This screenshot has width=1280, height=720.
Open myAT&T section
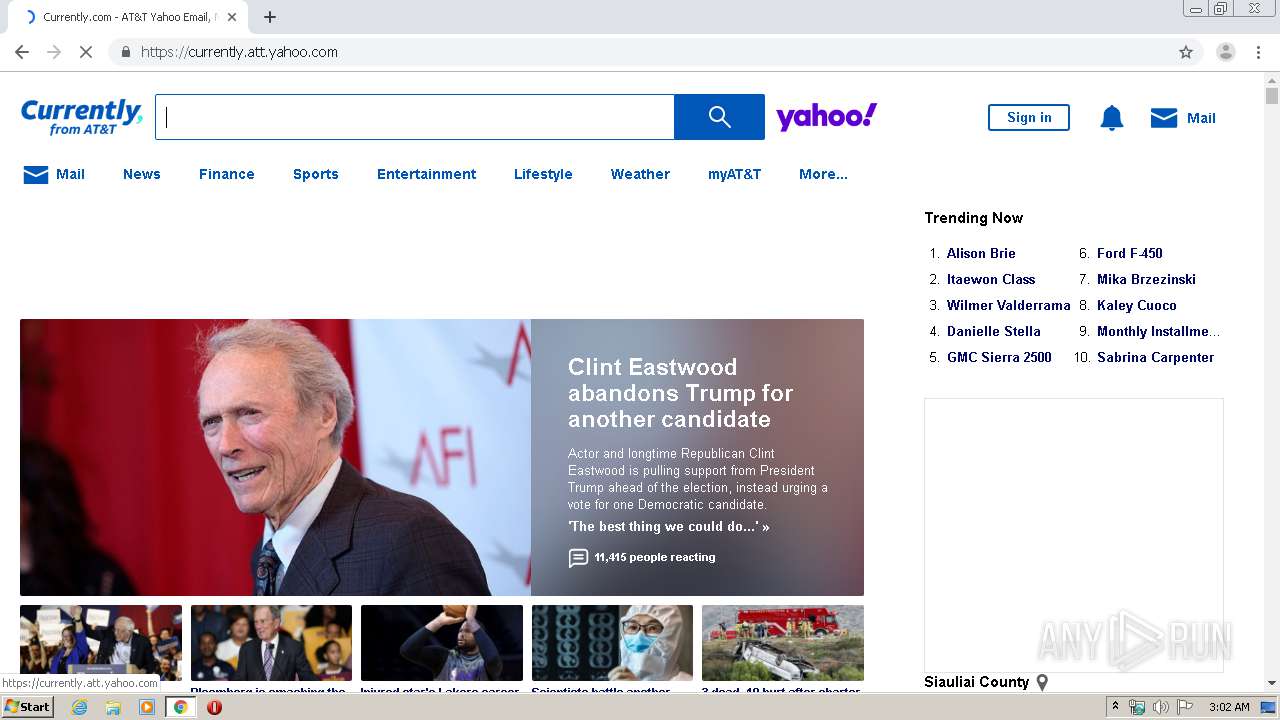(x=735, y=174)
